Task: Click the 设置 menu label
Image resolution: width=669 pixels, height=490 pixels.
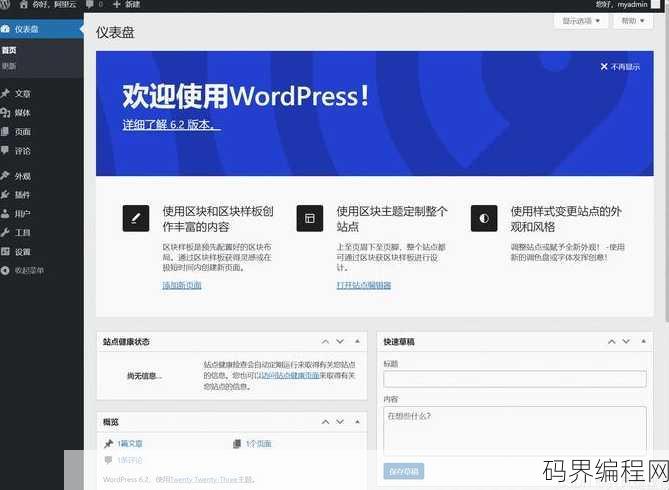Action: pyautogui.click(x=23, y=252)
